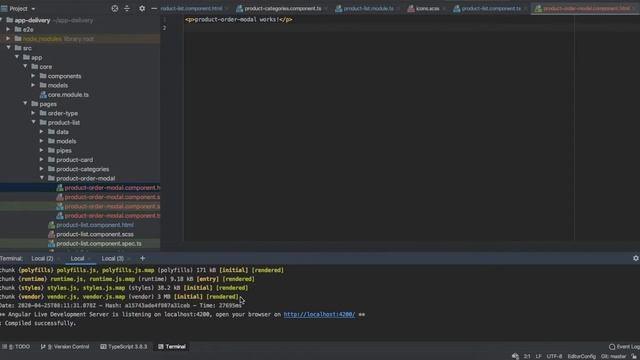Open the TODO tool window
640x360 pixels.
click(x=16, y=347)
